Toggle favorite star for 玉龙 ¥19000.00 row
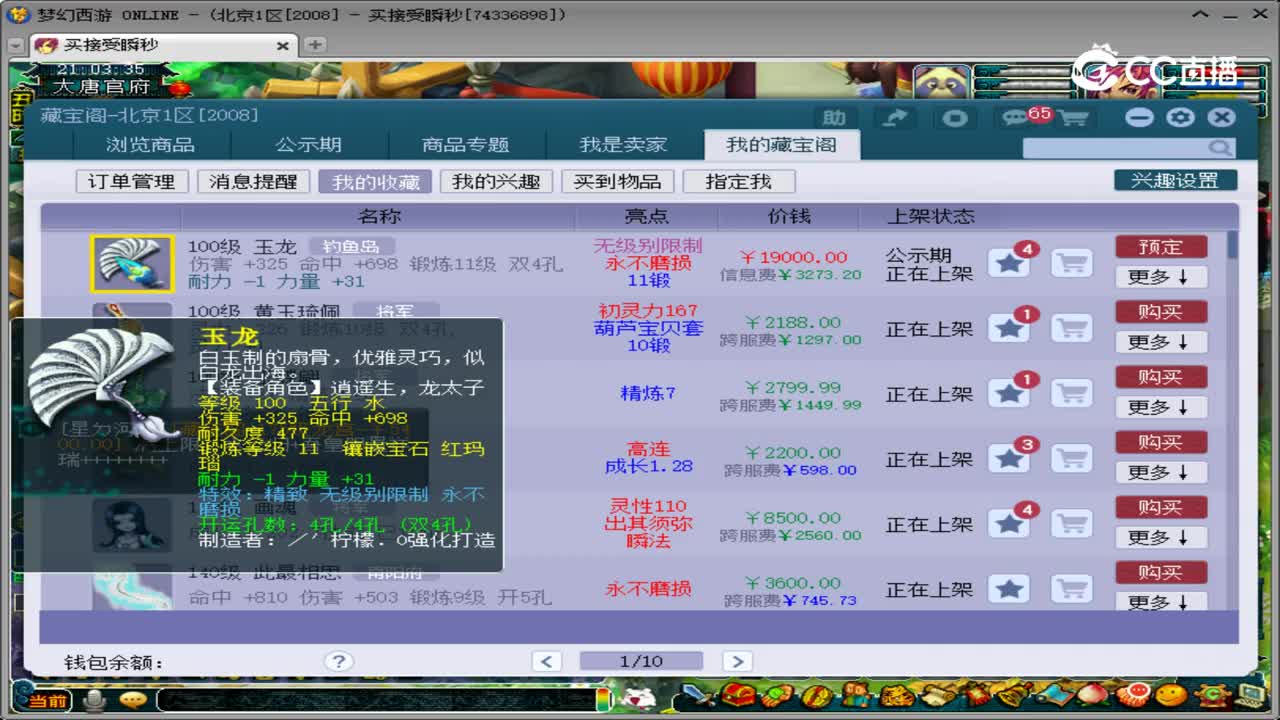The width and height of the screenshot is (1280, 720). click(x=1009, y=263)
